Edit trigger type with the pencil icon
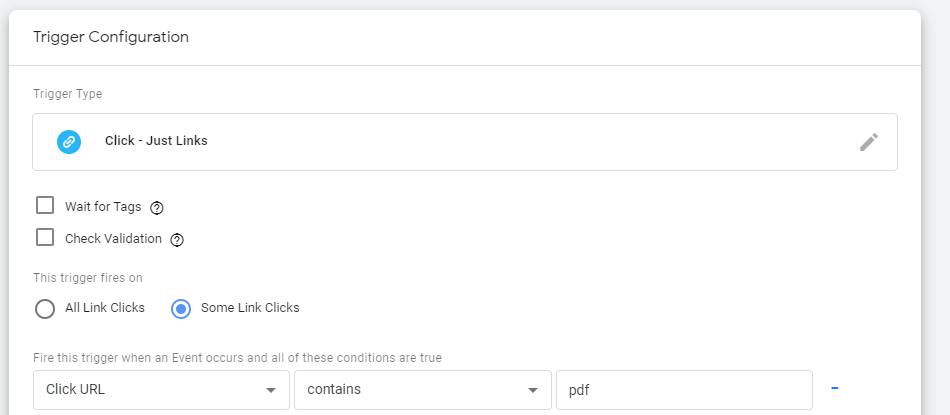Image resolution: width=950 pixels, height=415 pixels. tap(869, 142)
